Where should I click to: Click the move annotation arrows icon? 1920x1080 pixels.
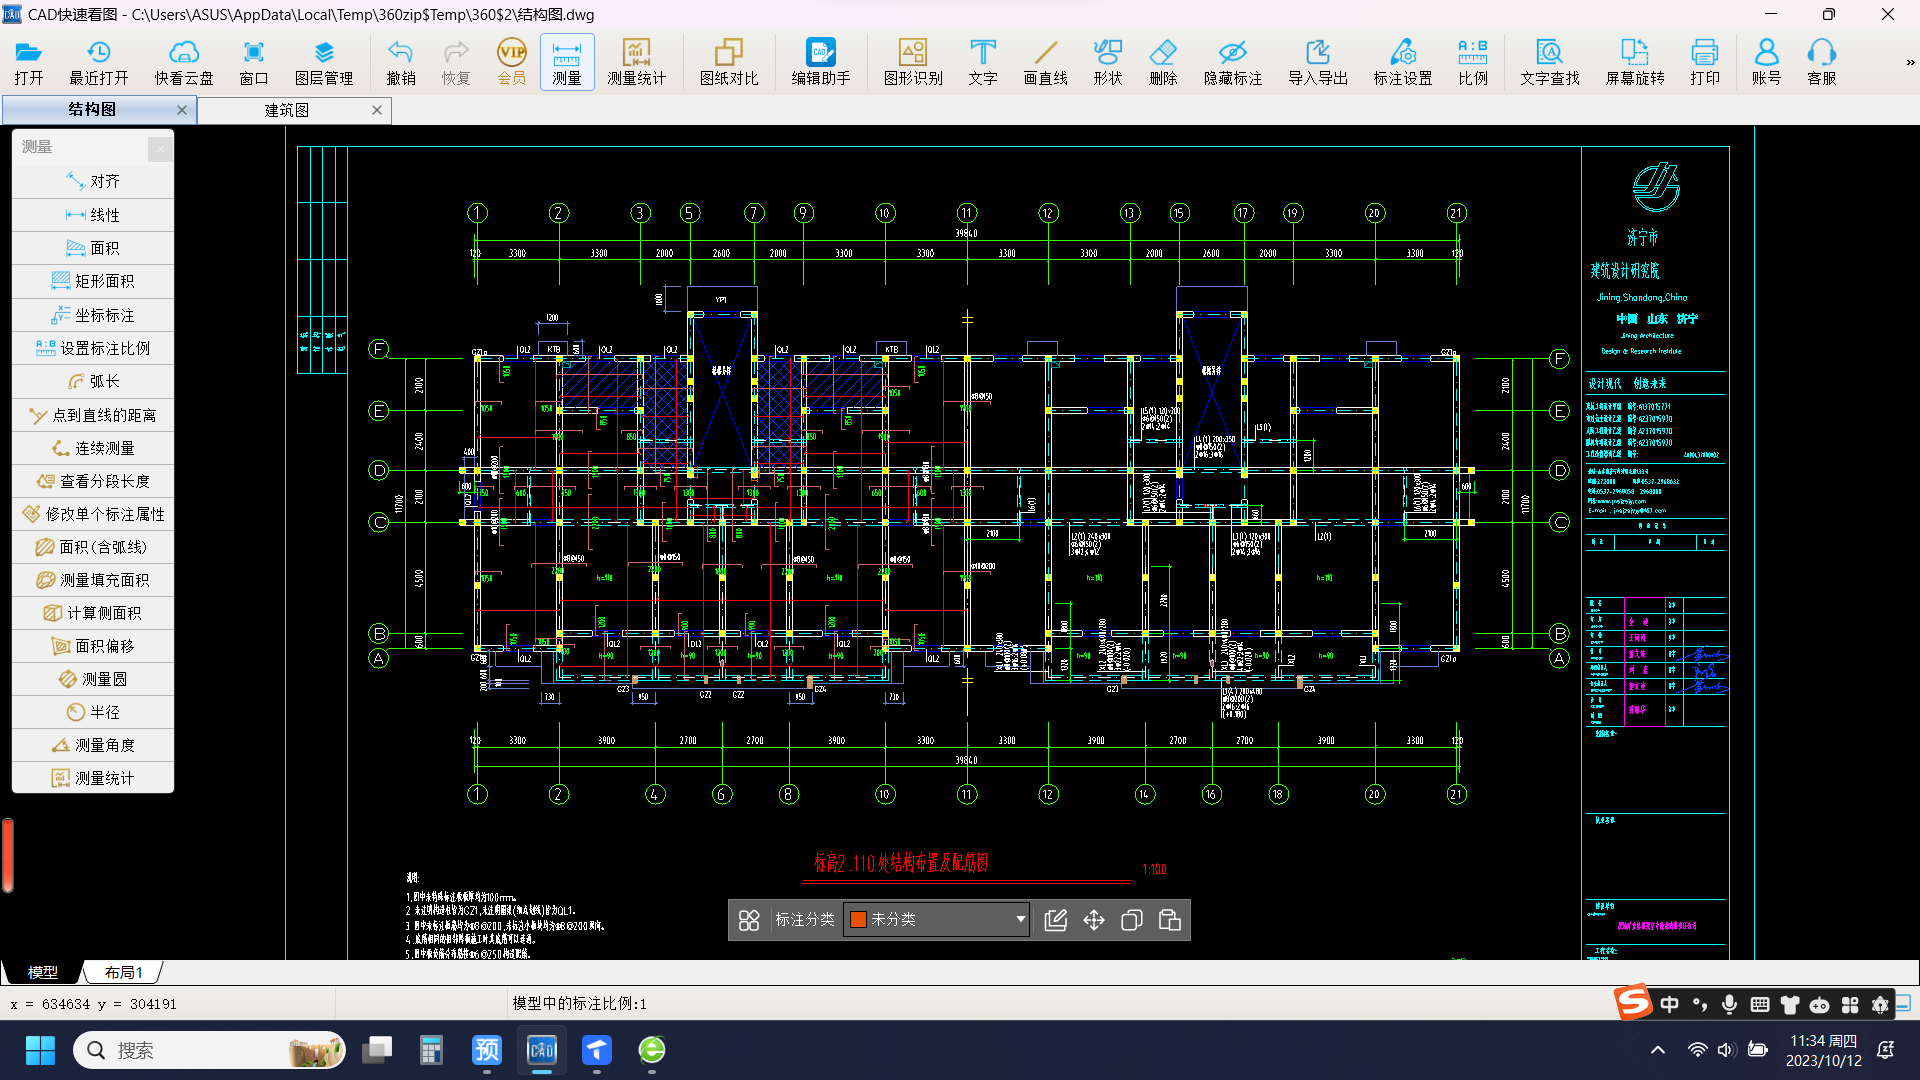pyautogui.click(x=1094, y=920)
